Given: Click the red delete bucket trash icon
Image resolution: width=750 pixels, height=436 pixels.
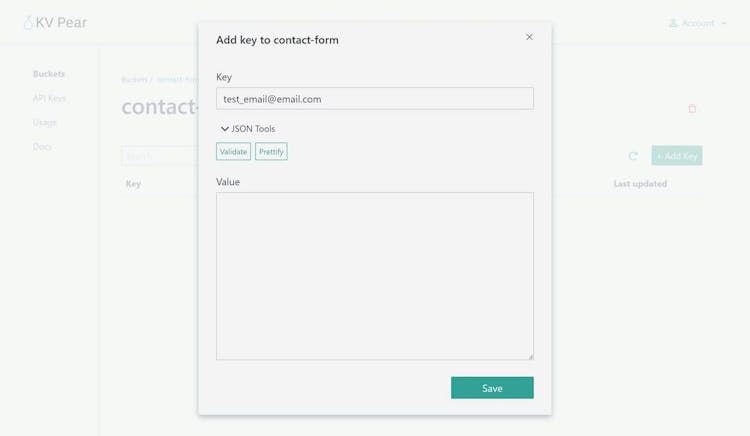Looking at the screenshot, I should (692, 108).
